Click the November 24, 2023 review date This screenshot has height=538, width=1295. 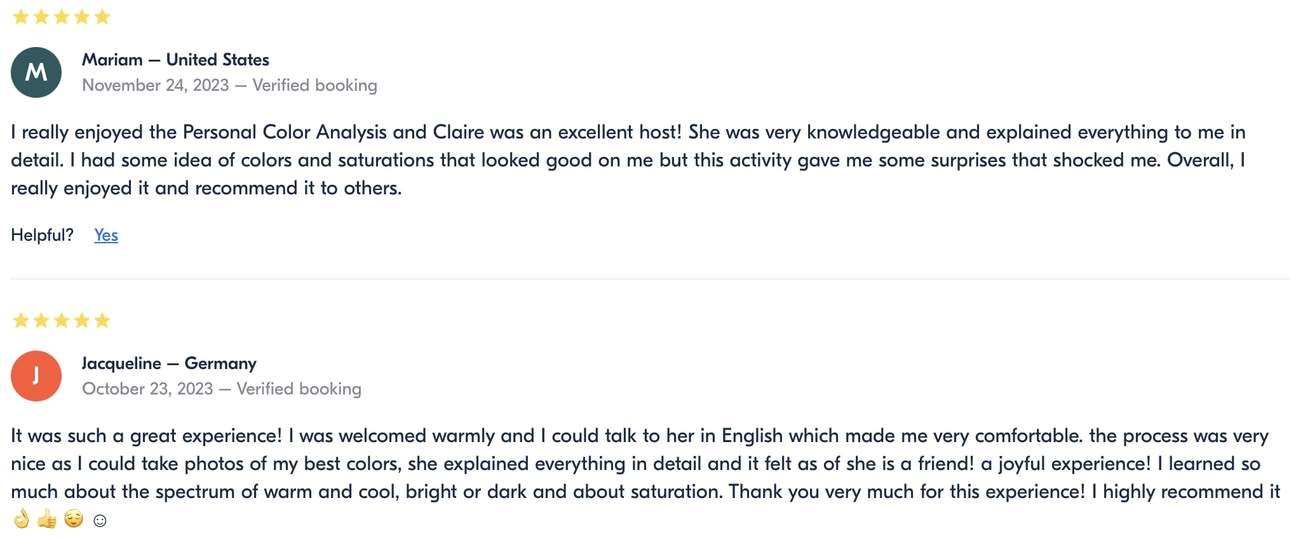(155, 86)
